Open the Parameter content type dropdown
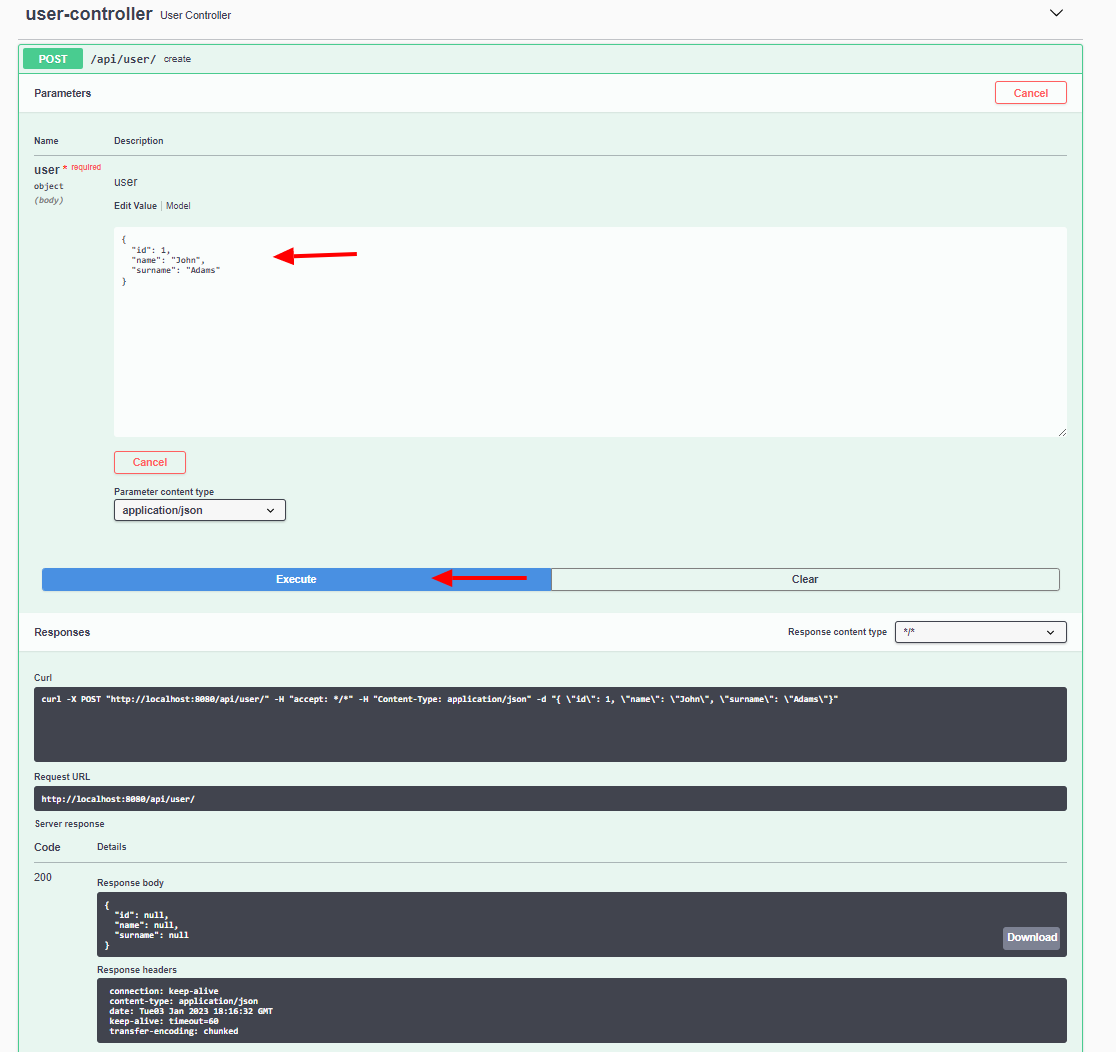 click(199, 510)
